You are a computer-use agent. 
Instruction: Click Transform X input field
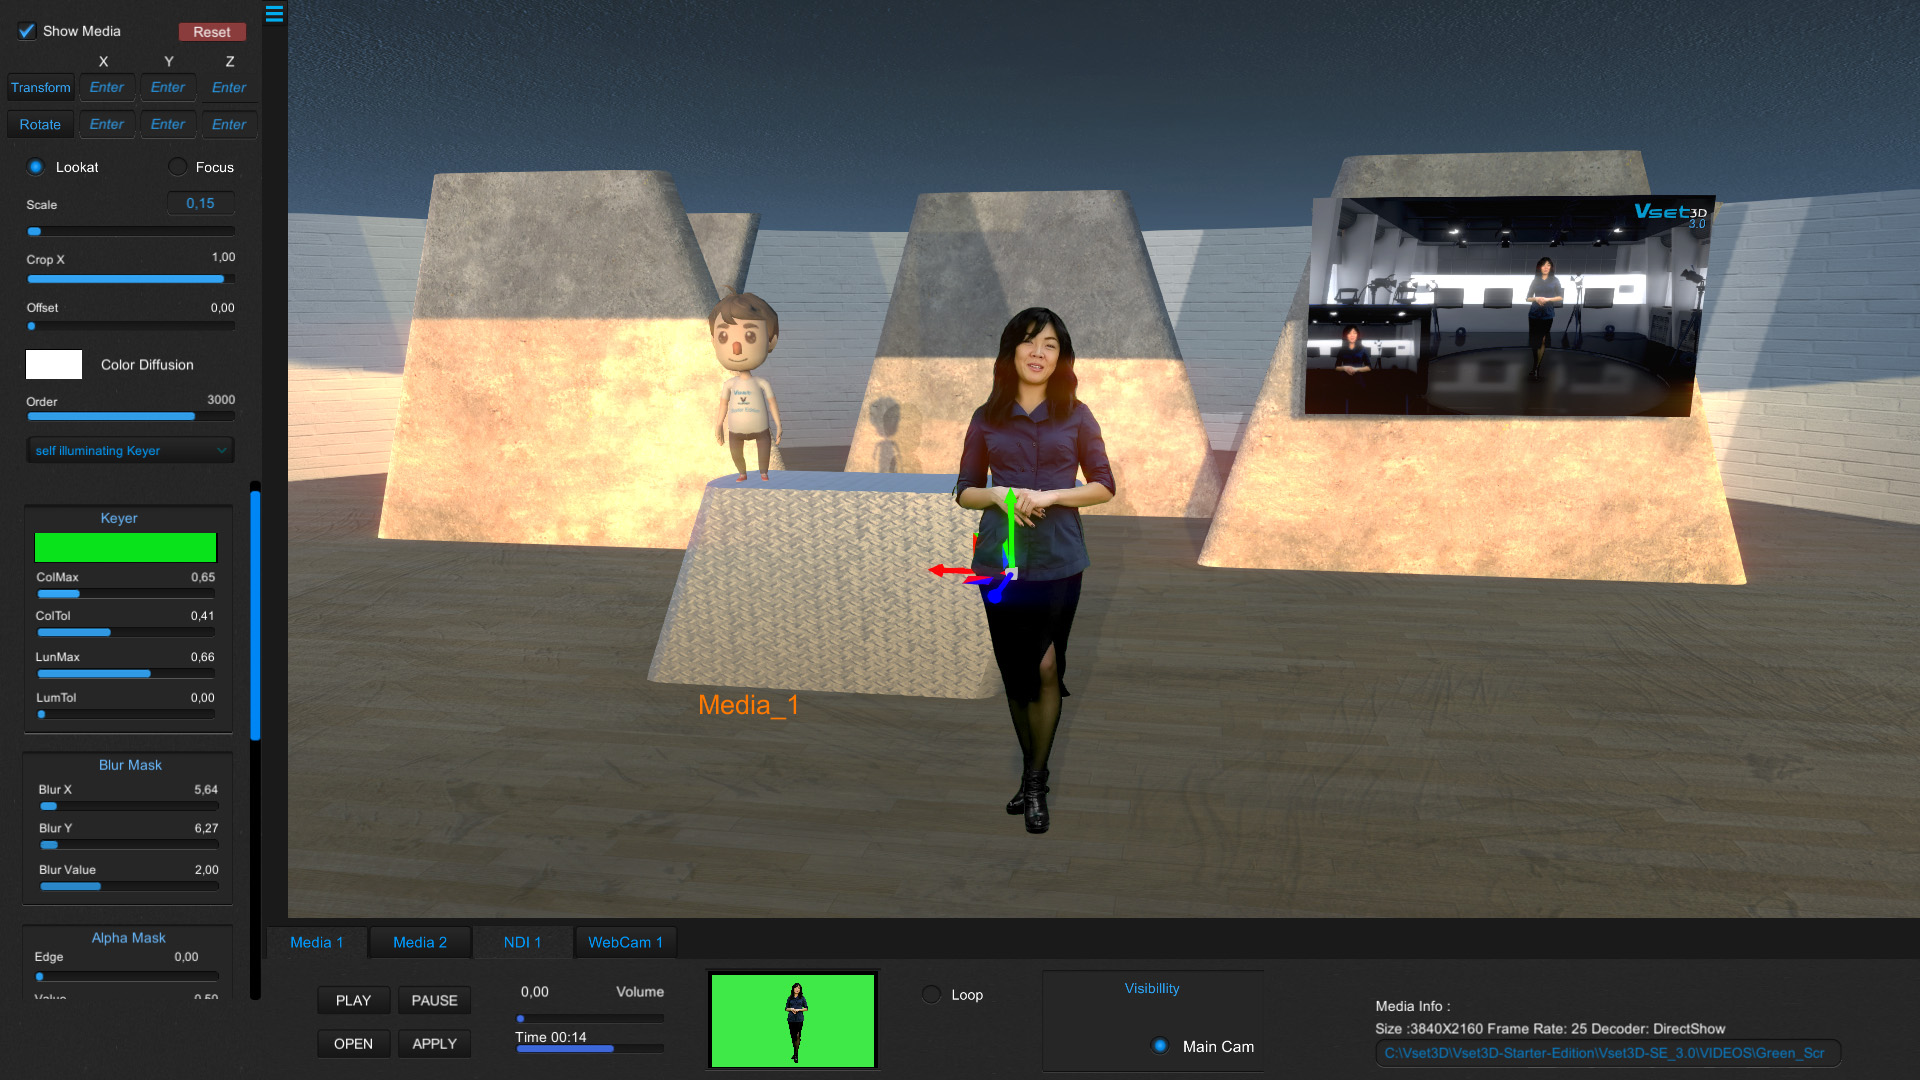pyautogui.click(x=107, y=88)
